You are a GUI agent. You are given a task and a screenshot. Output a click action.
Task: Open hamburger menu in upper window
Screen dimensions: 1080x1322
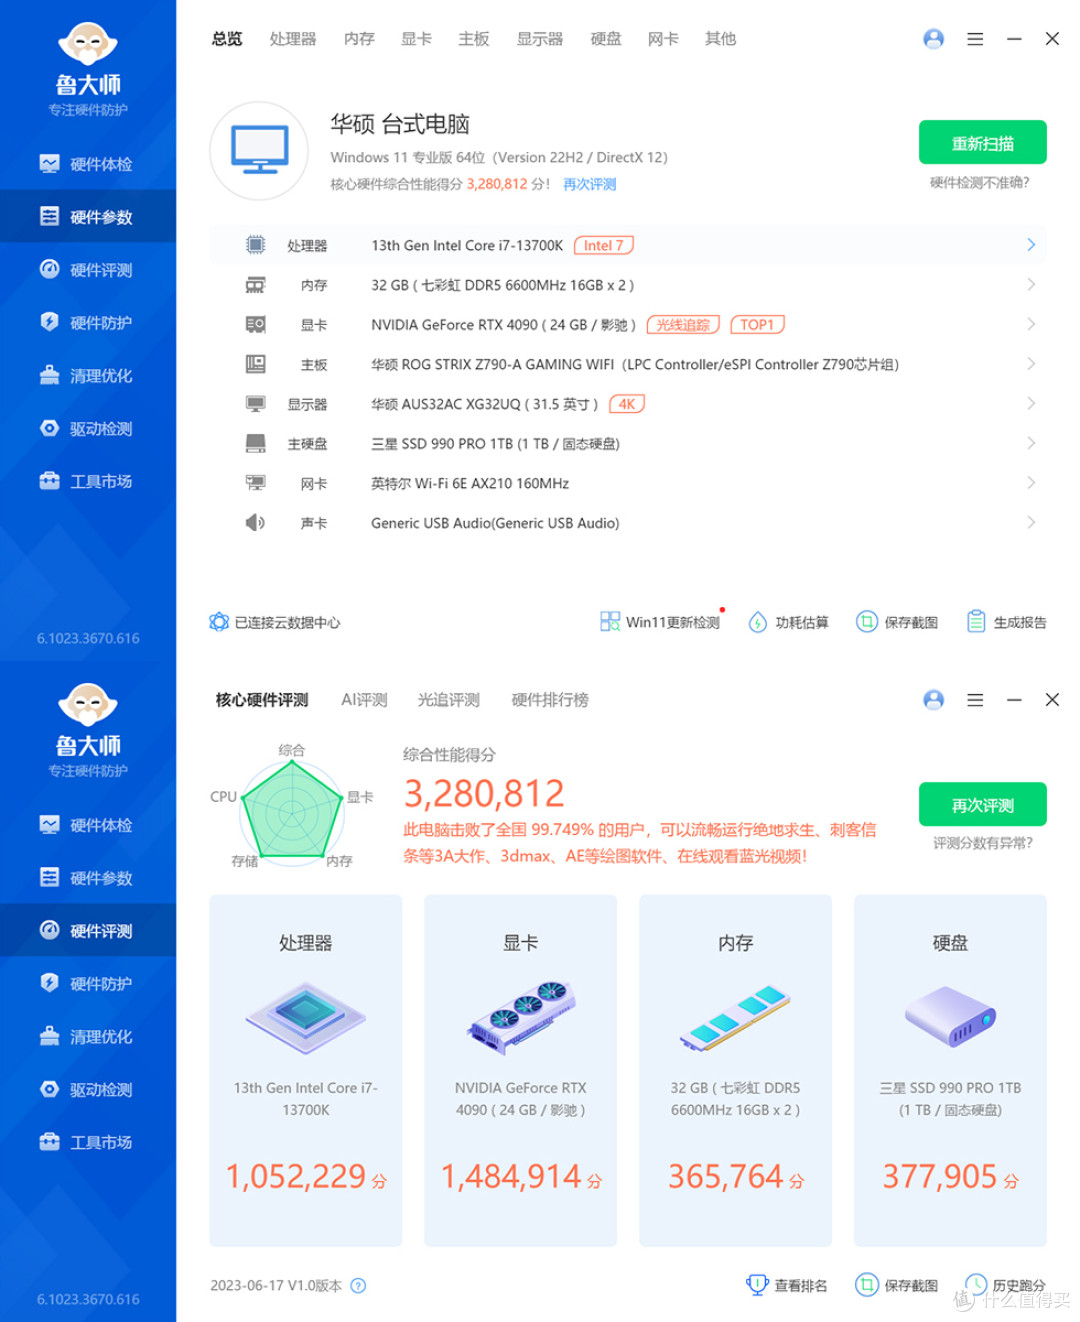pos(975,39)
